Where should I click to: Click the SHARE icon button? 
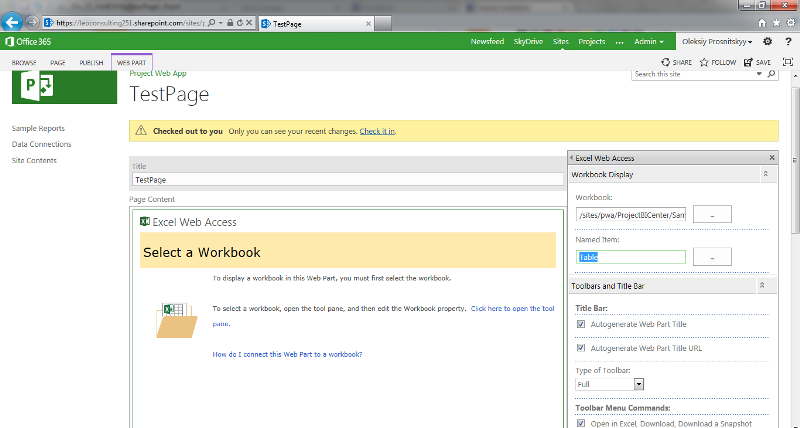(x=677, y=62)
